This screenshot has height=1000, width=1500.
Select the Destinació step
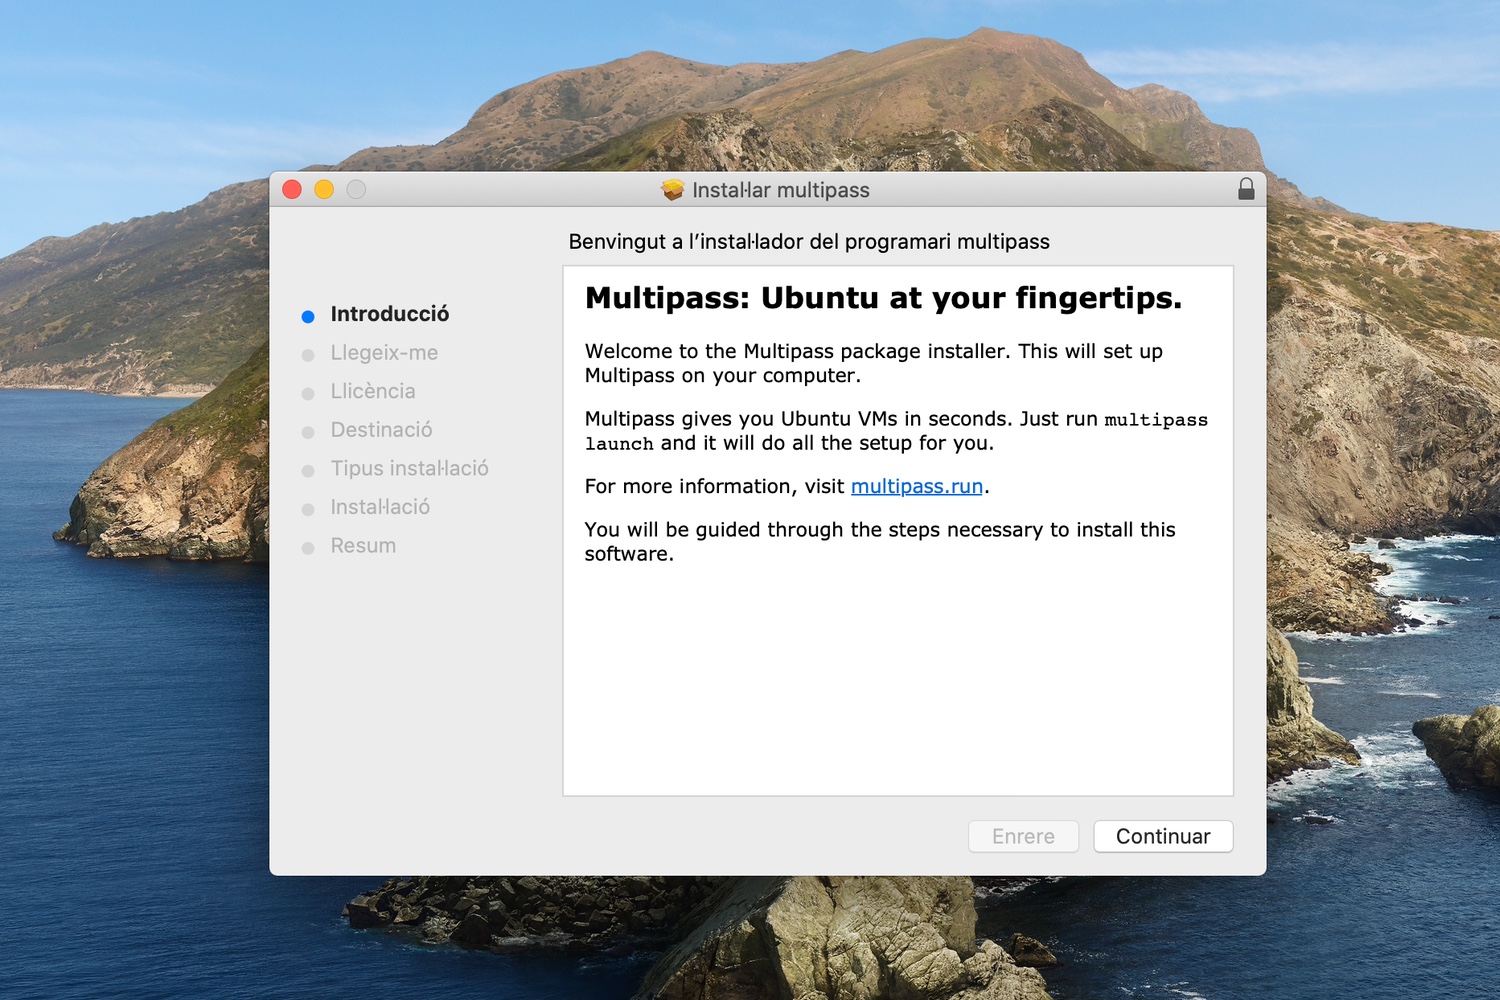pyautogui.click(x=381, y=430)
